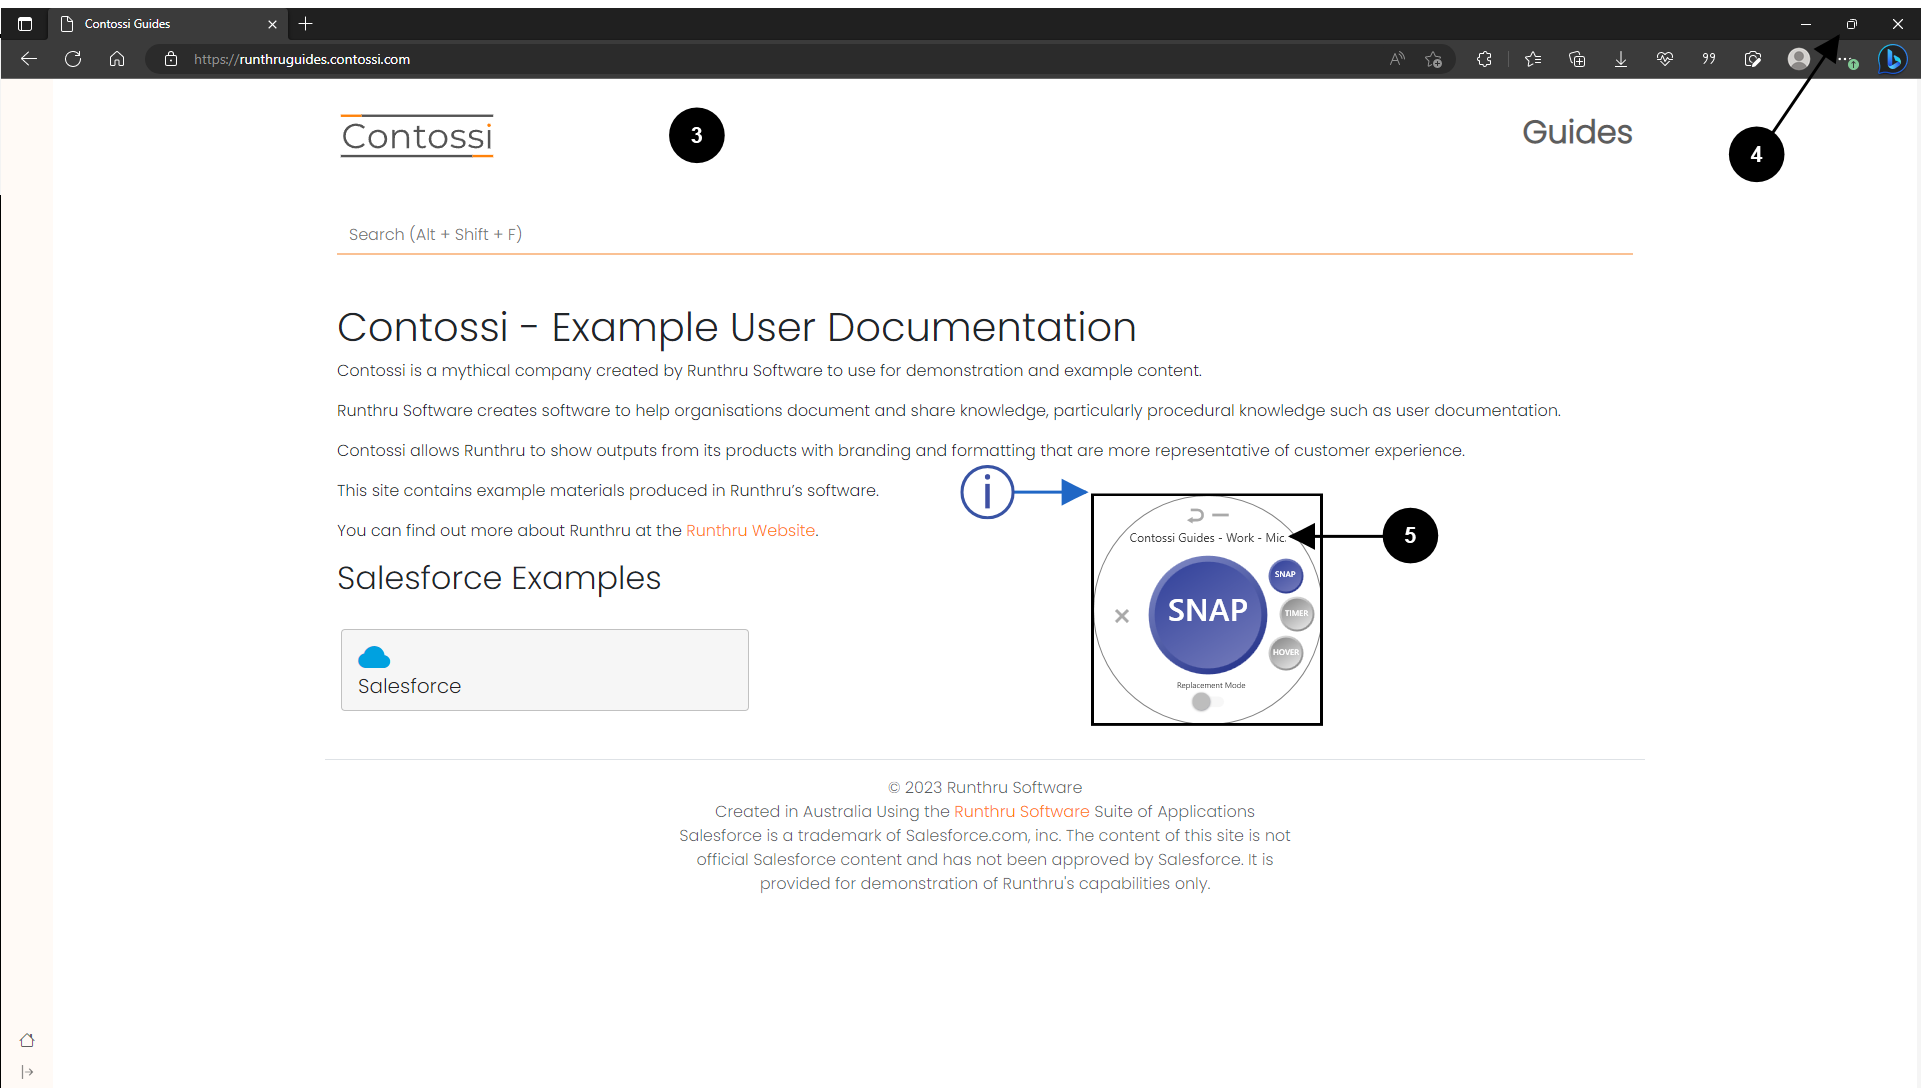Viewport: 1922px width, 1089px height.
Task: Click the Bing chat icon
Action: (x=1892, y=59)
